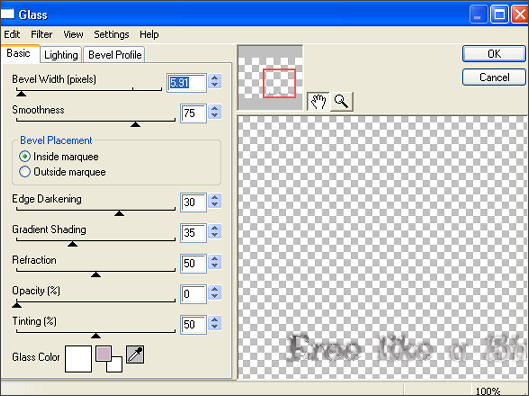Open the white Glass Color swatch

pos(78,359)
